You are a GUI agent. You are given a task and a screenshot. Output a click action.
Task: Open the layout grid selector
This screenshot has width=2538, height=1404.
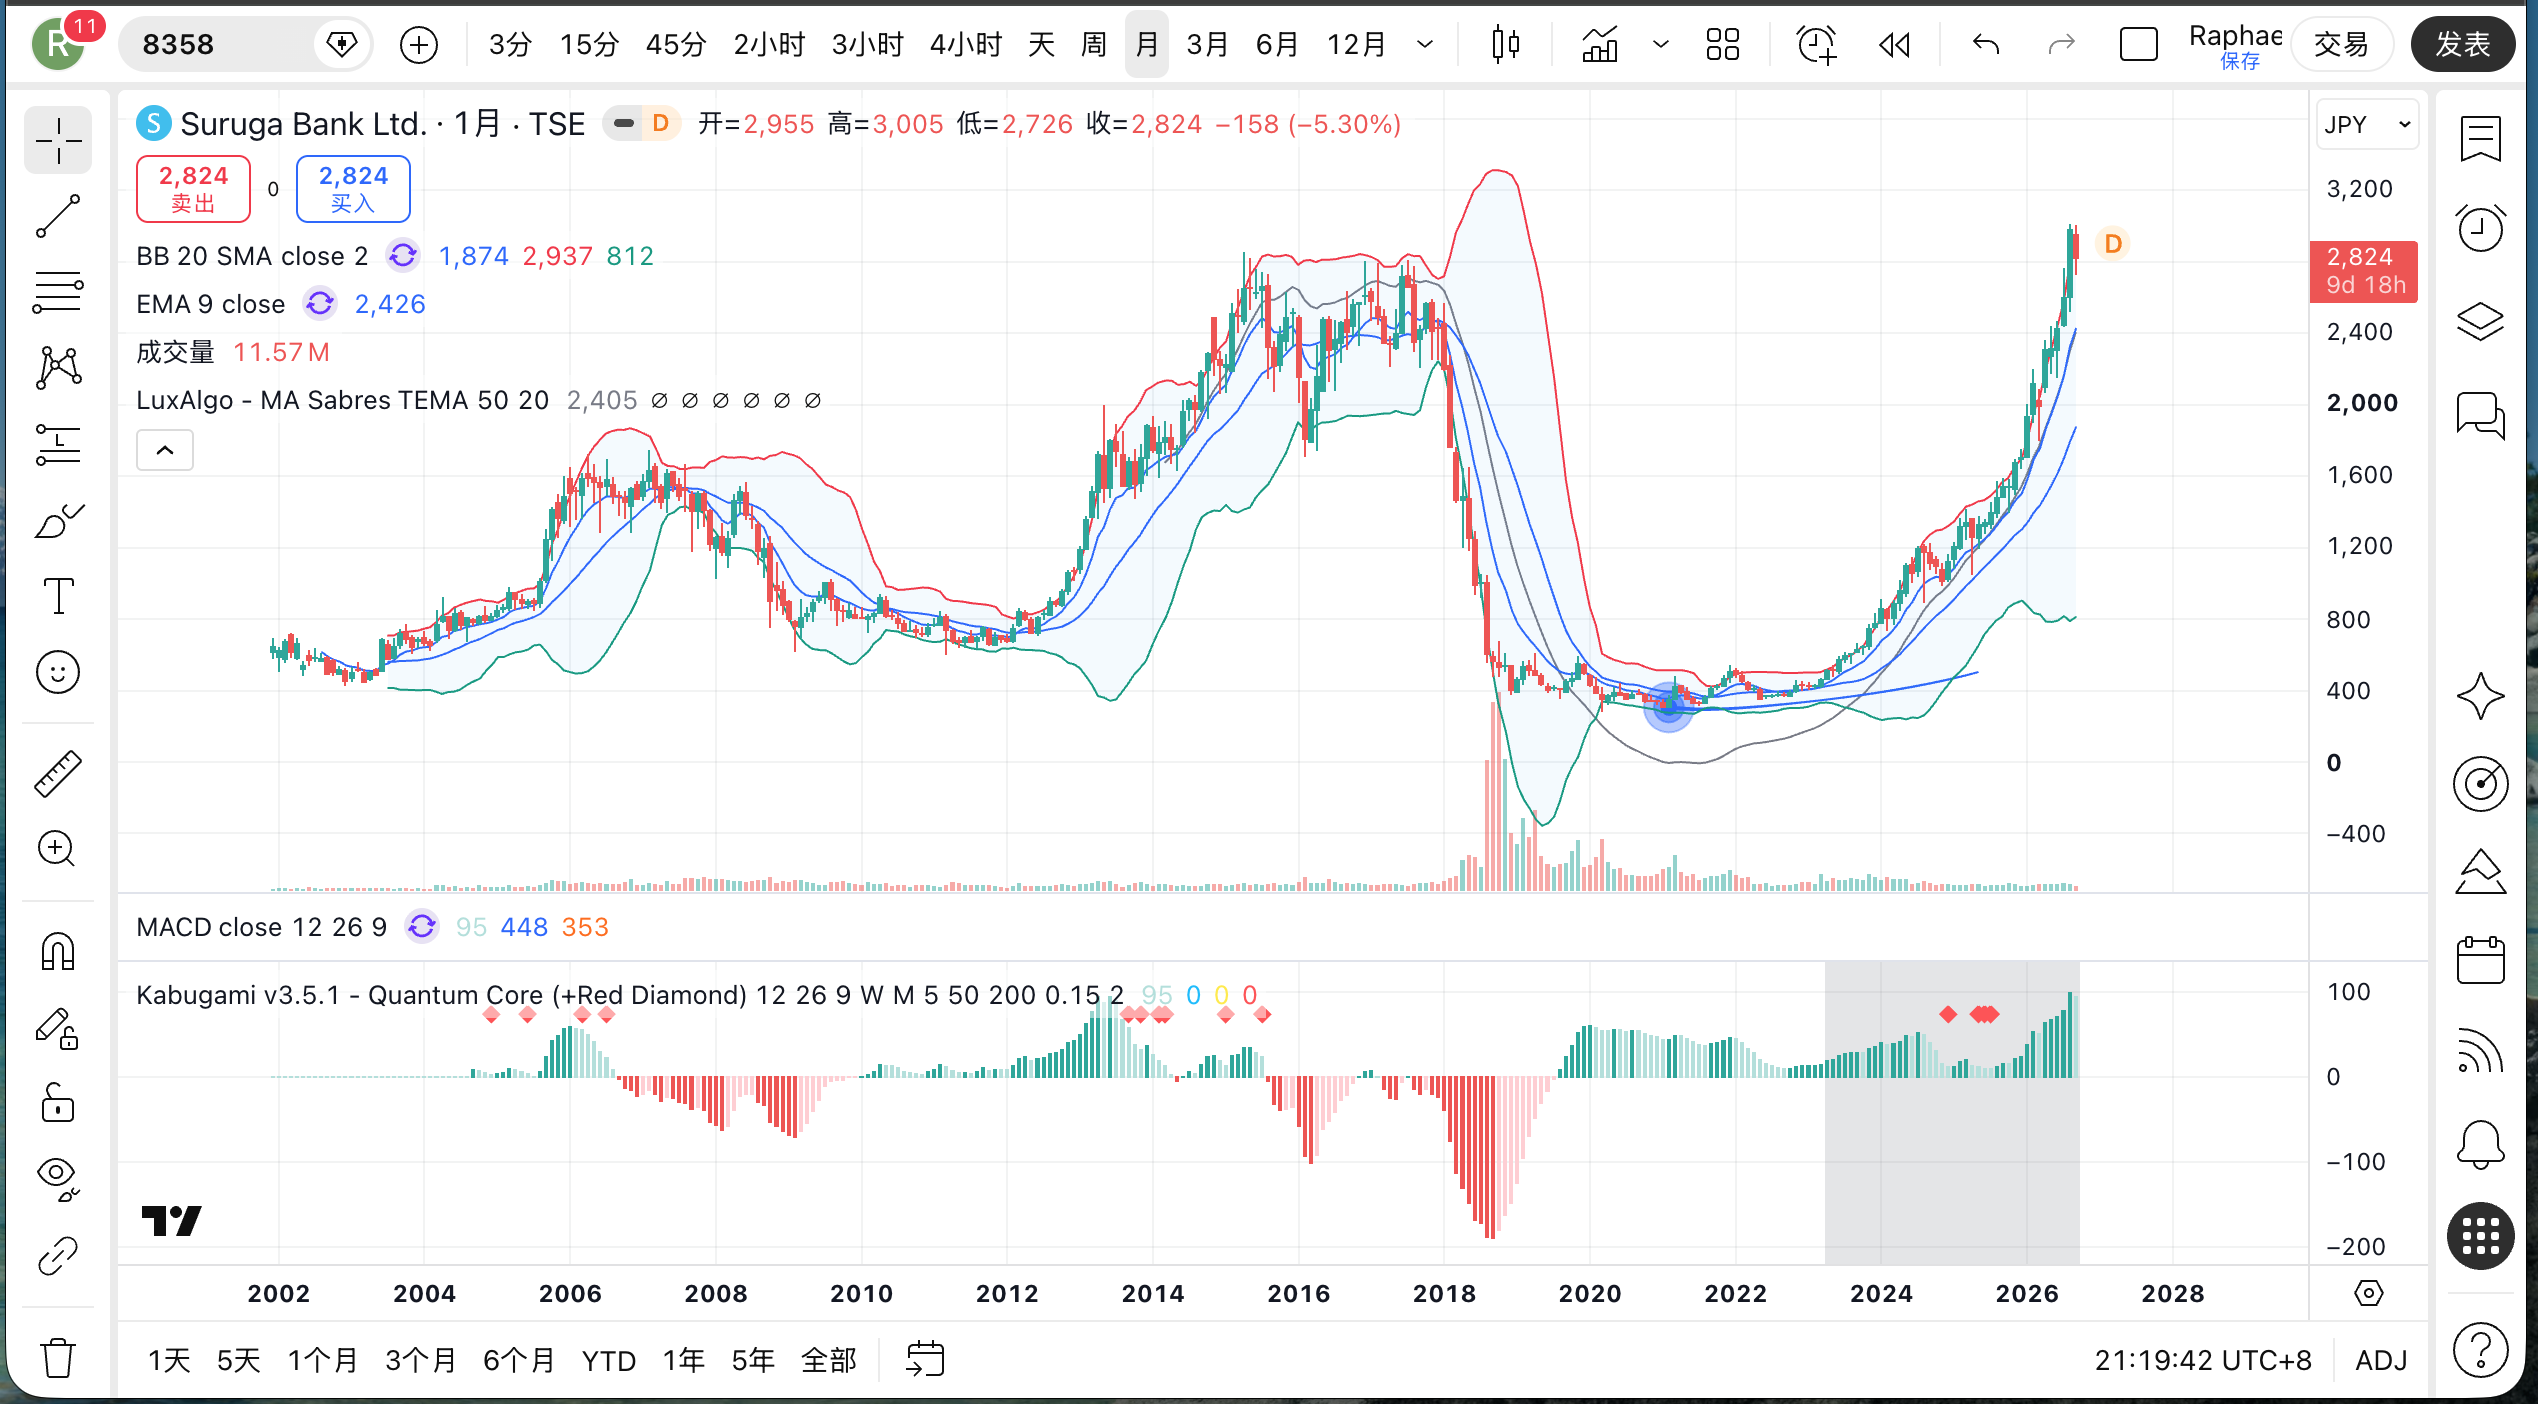[1722, 44]
